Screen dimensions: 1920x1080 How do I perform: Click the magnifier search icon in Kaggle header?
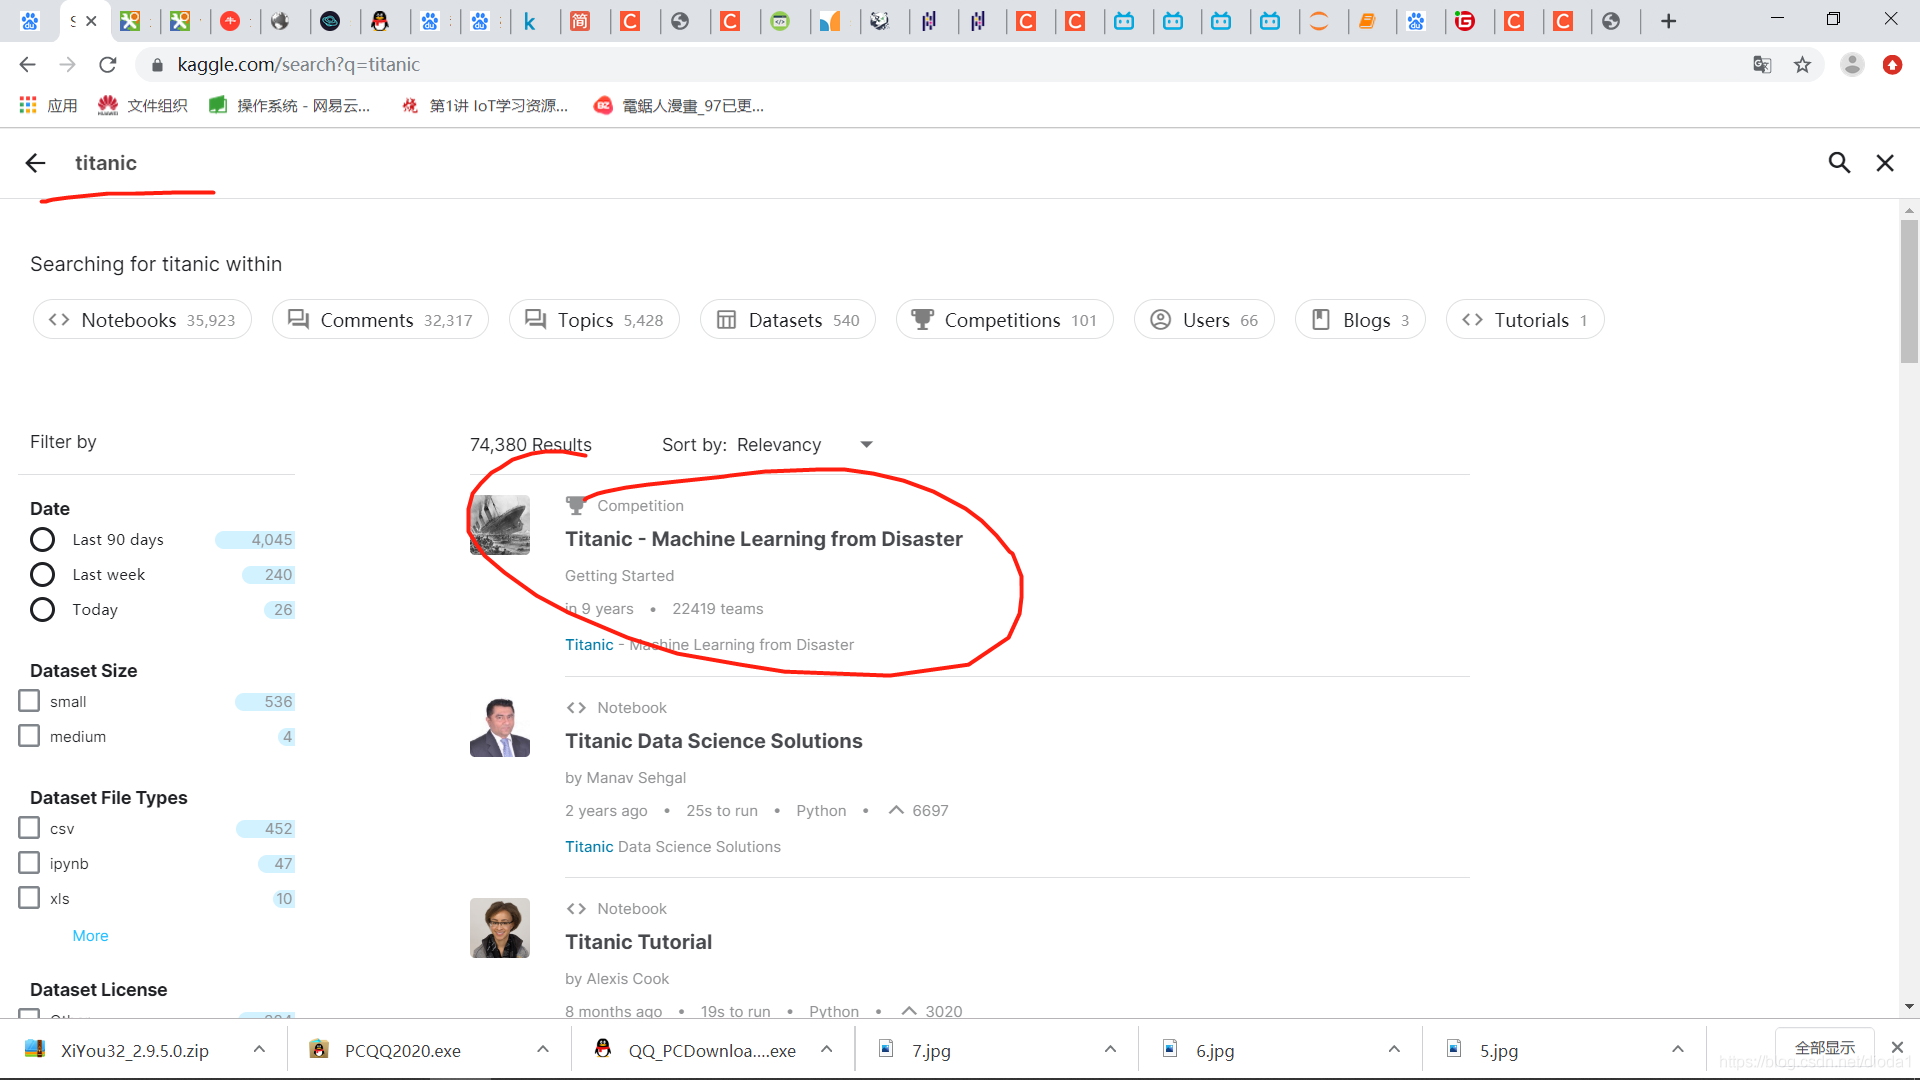point(1839,163)
